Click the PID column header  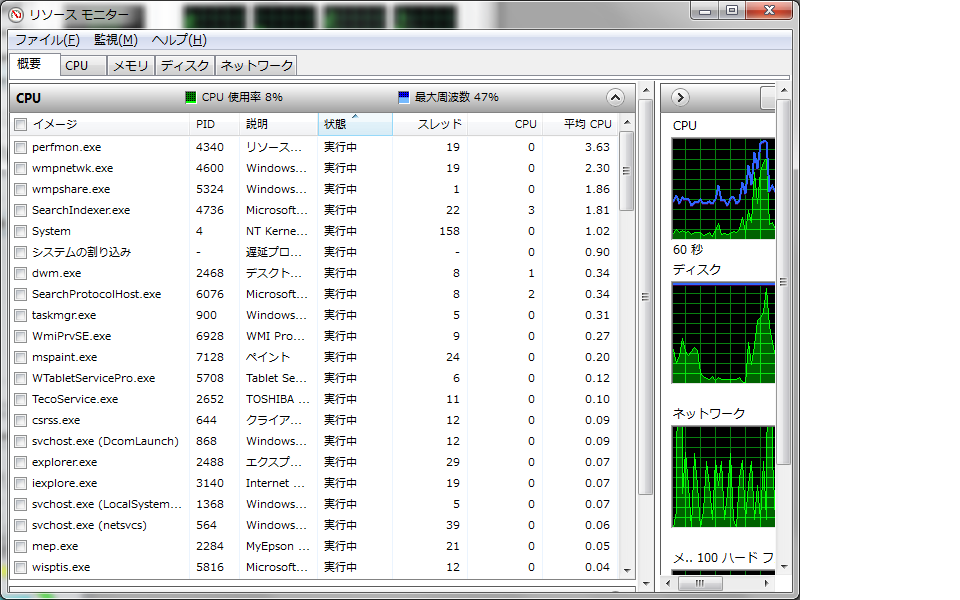tap(215, 124)
